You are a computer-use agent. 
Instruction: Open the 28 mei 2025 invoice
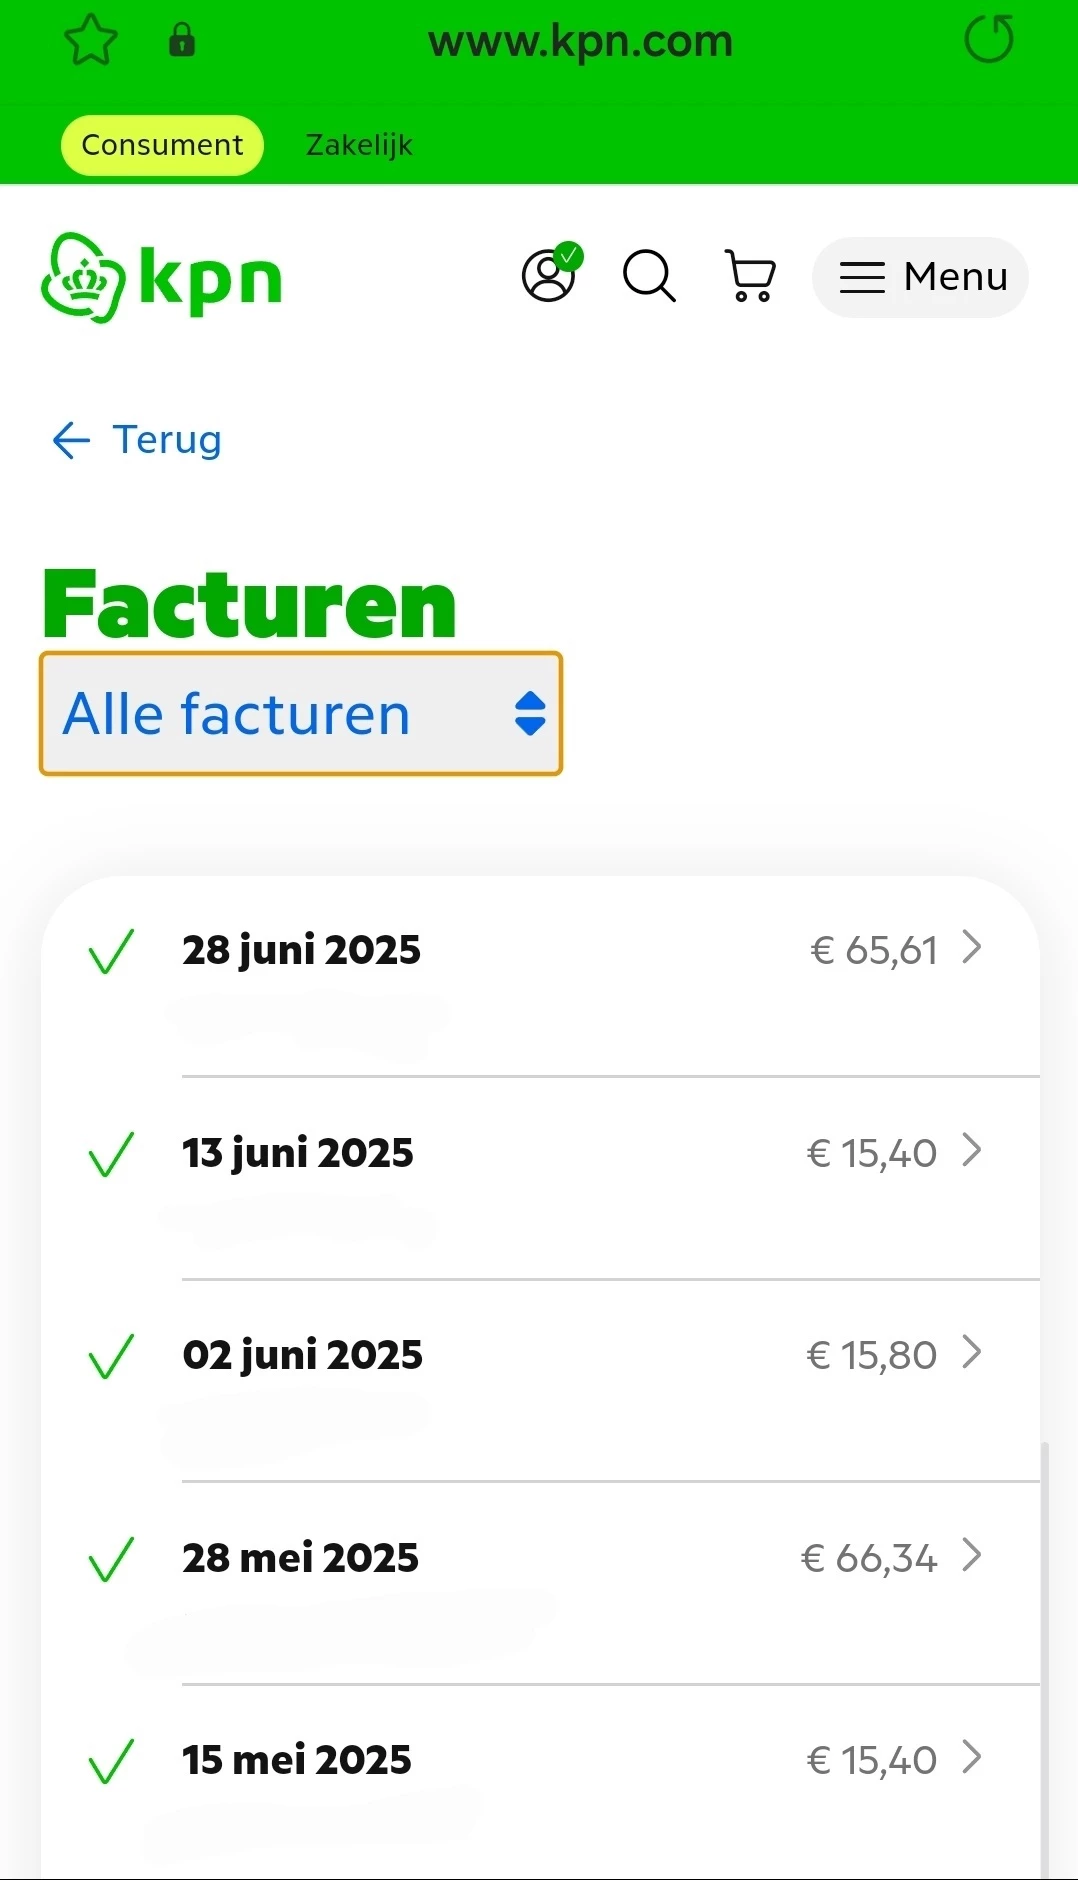(x=300, y=1558)
